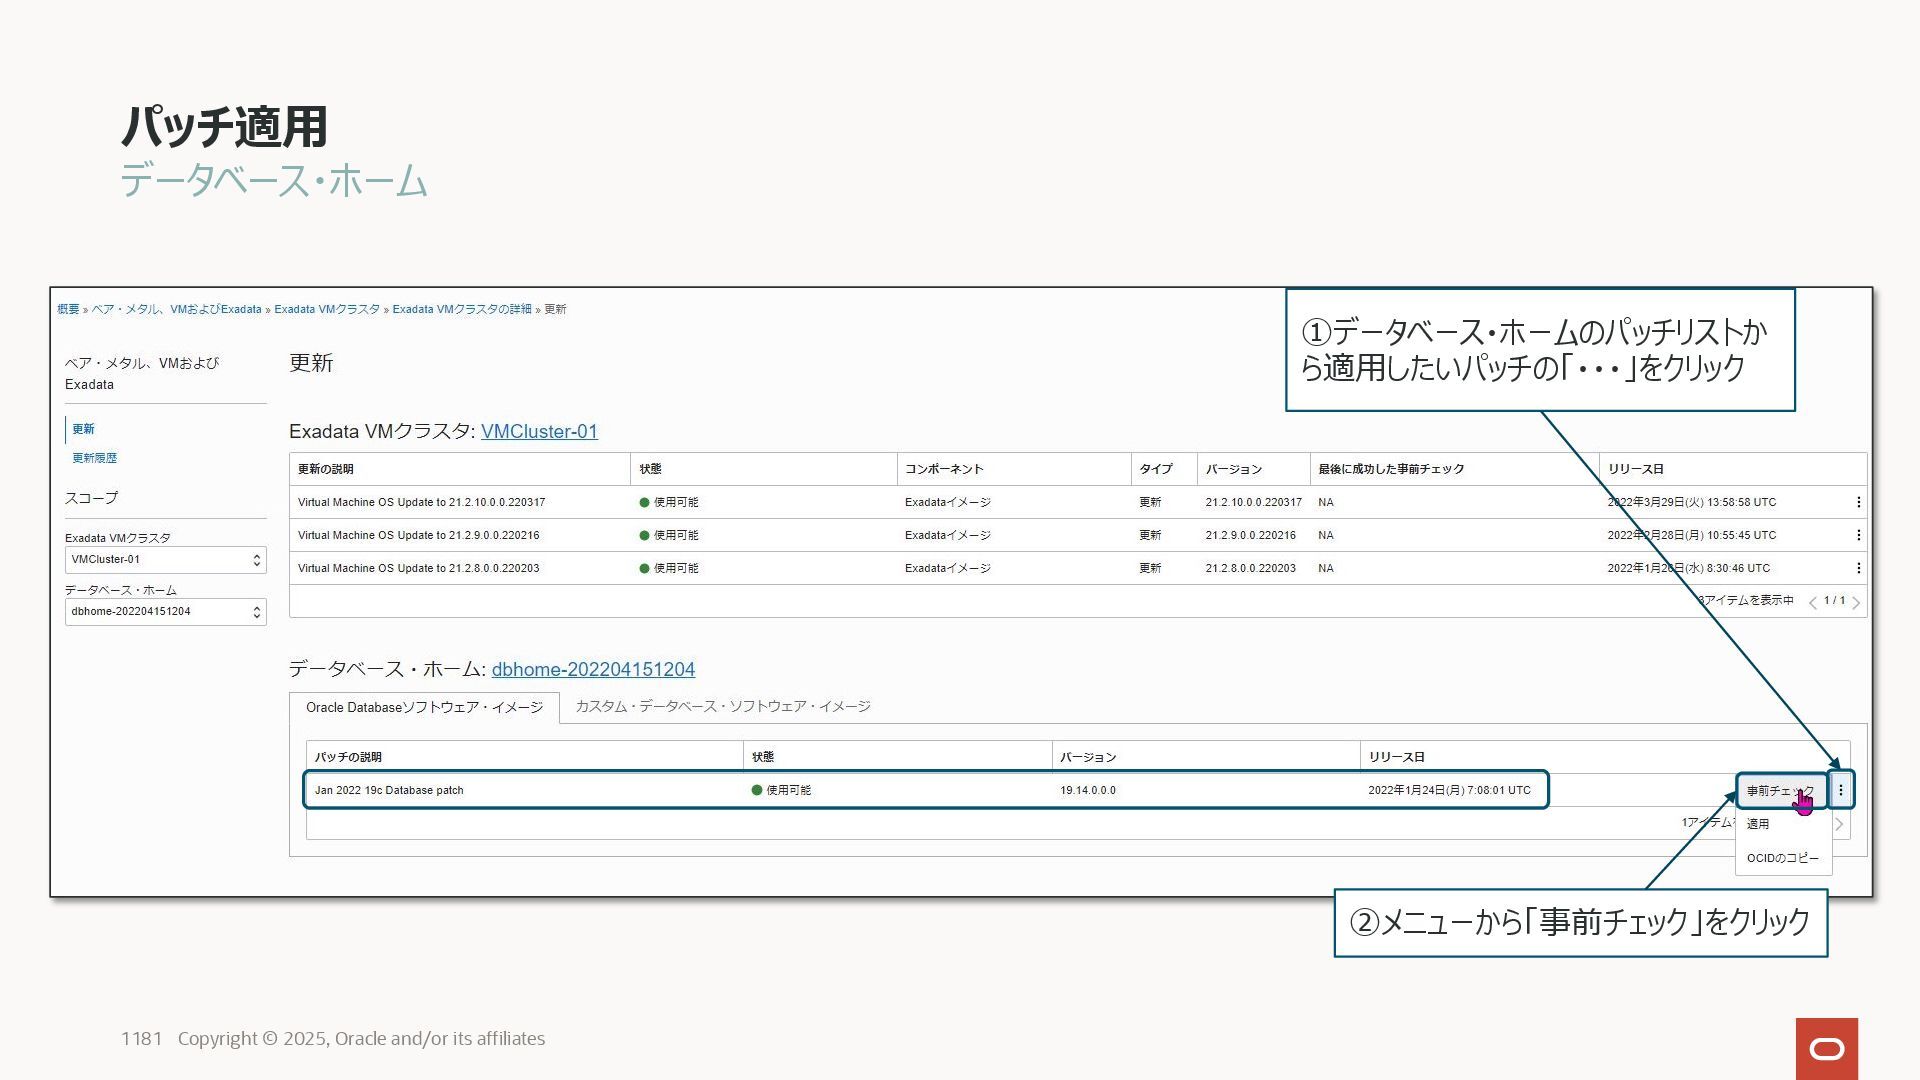Open actions menu for 21.2.9.0.0.220216 update row
This screenshot has height=1080, width=1920.
point(1858,535)
